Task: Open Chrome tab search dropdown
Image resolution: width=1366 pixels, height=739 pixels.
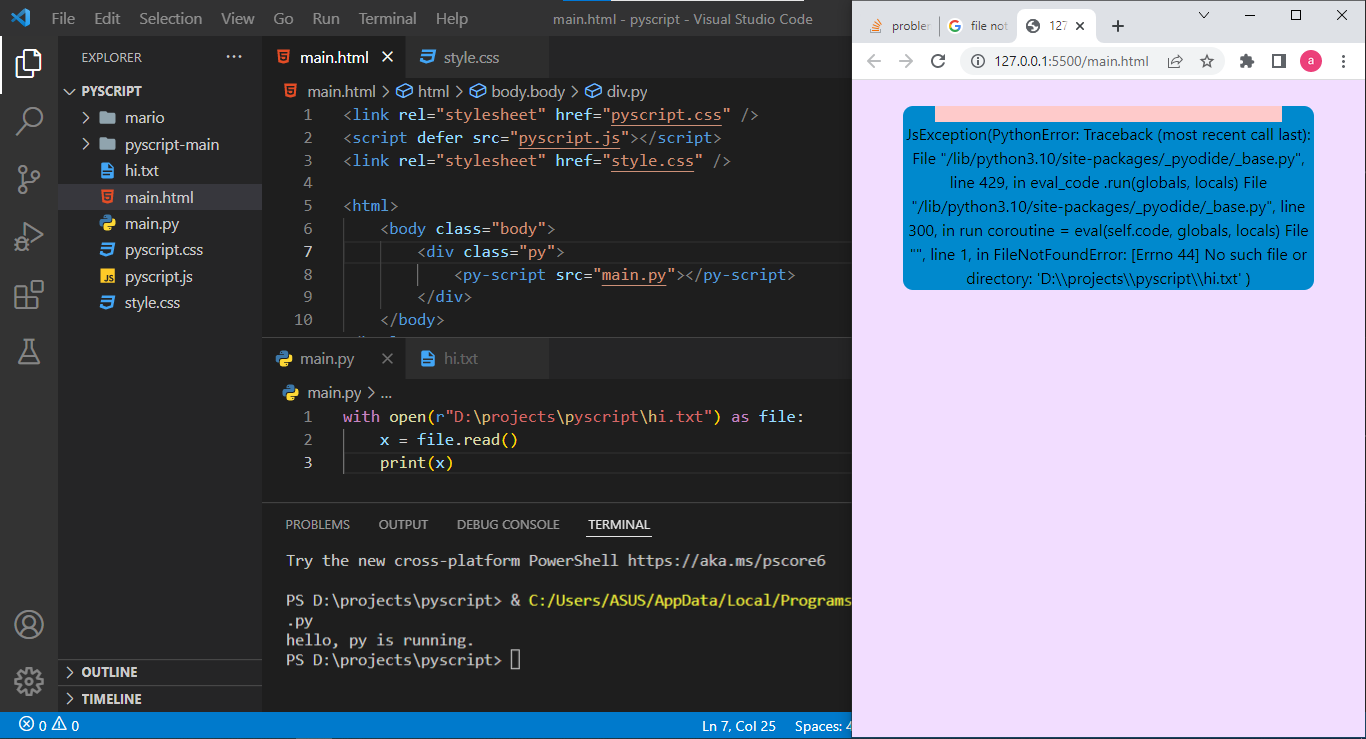Action: [1204, 14]
